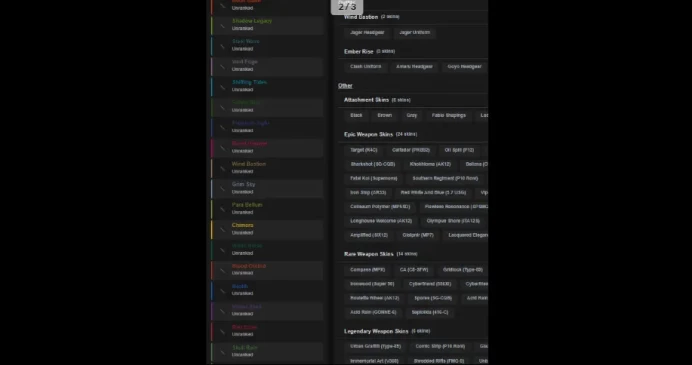692x365 pixels.
Task: Click the Fatal Koi (Supernova) skin tag
Action: [373, 179]
